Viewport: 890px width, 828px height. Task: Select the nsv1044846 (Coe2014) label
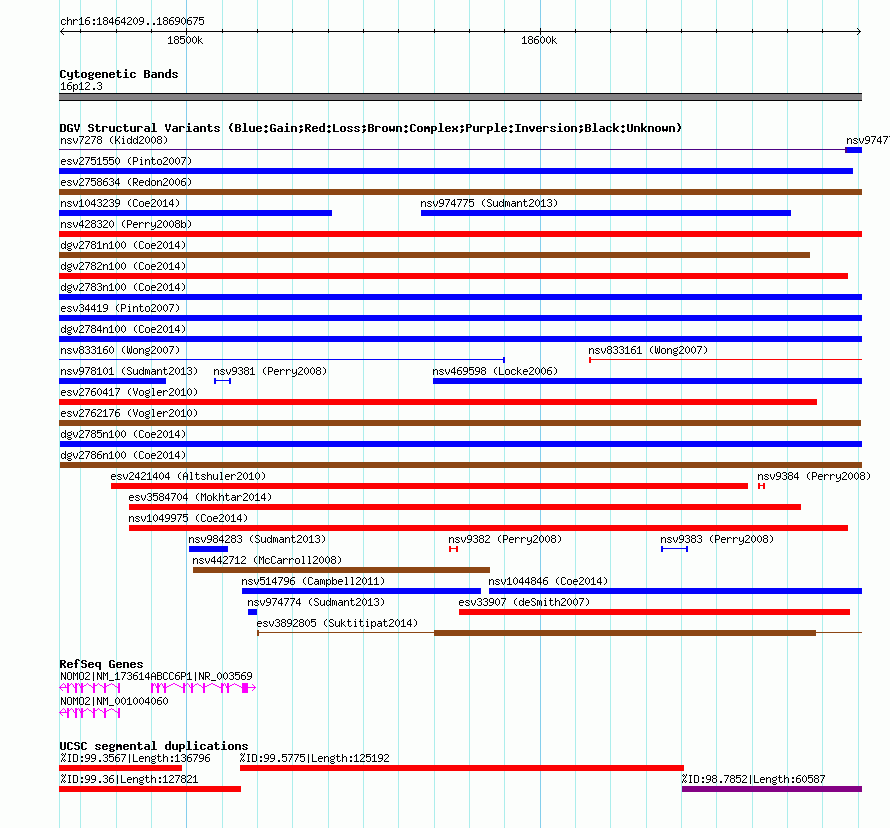[x=548, y=581]
